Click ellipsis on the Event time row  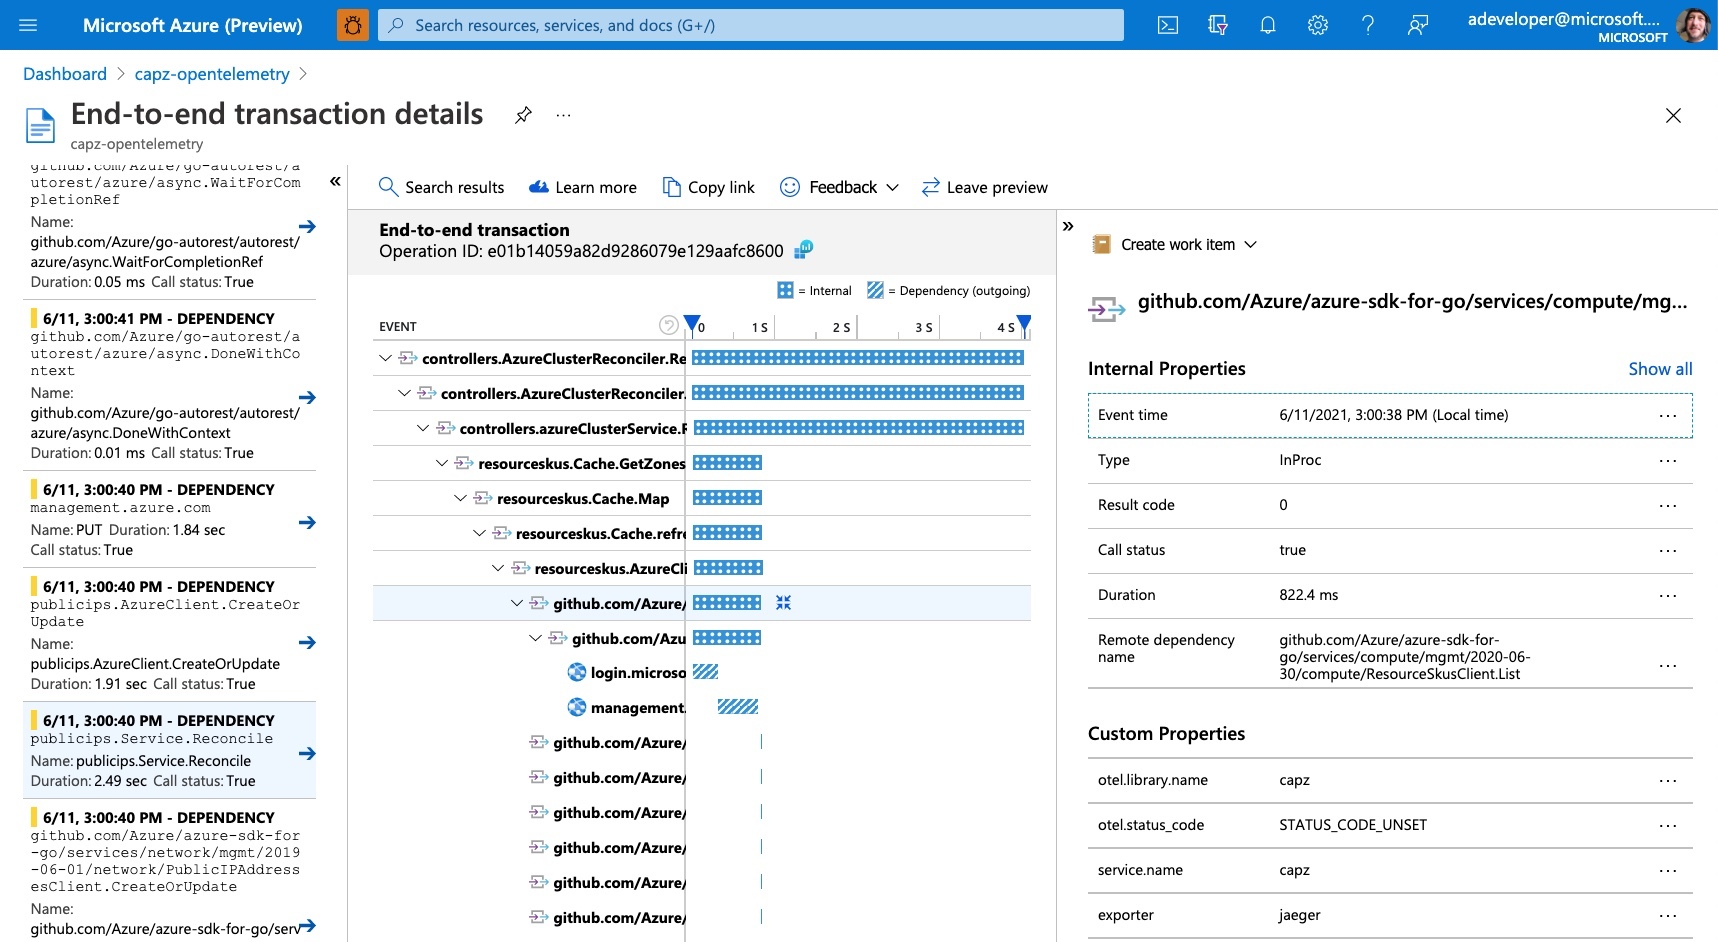(x=1668, y=415)
